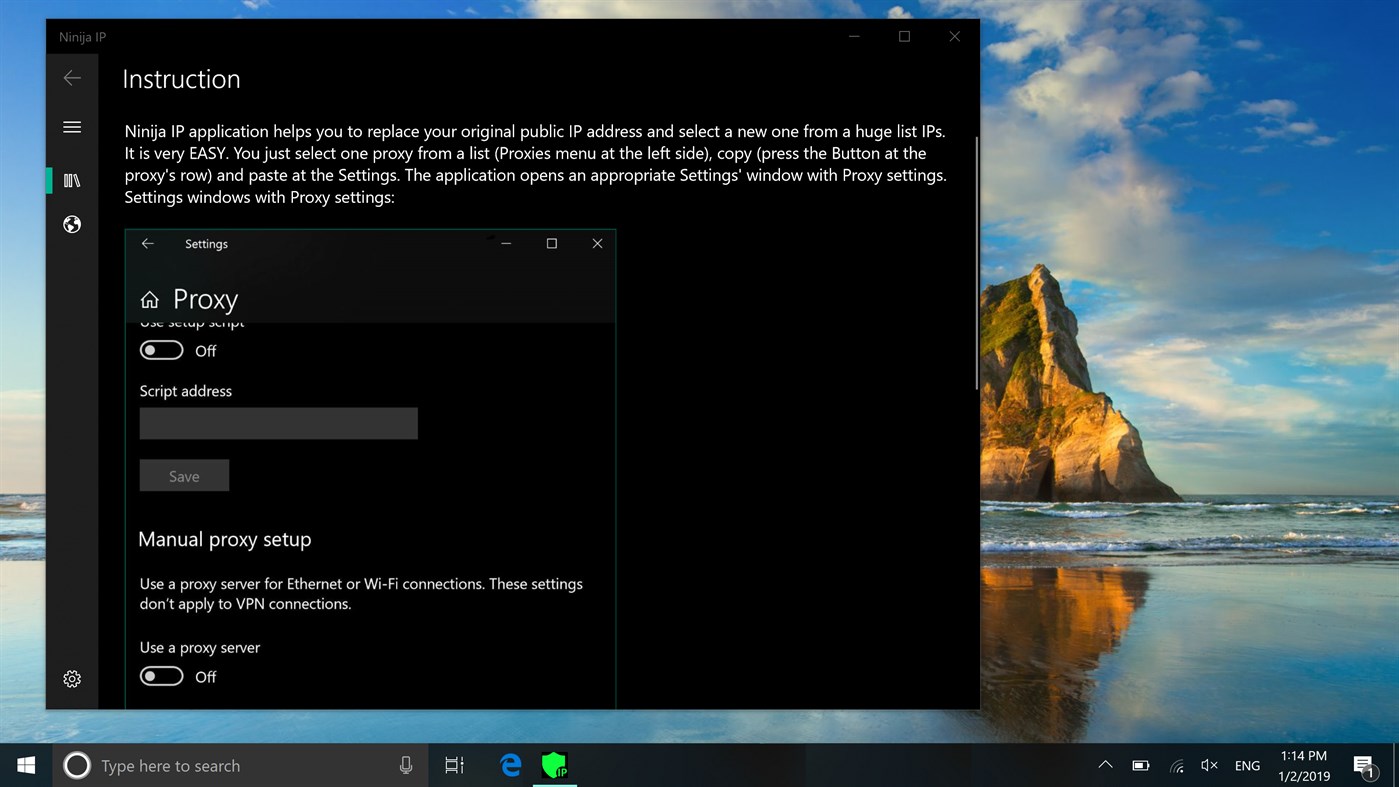Click inside the Script address field
Screen dimensions: 1399x787
pyautogui.click(x=278, y=423)
